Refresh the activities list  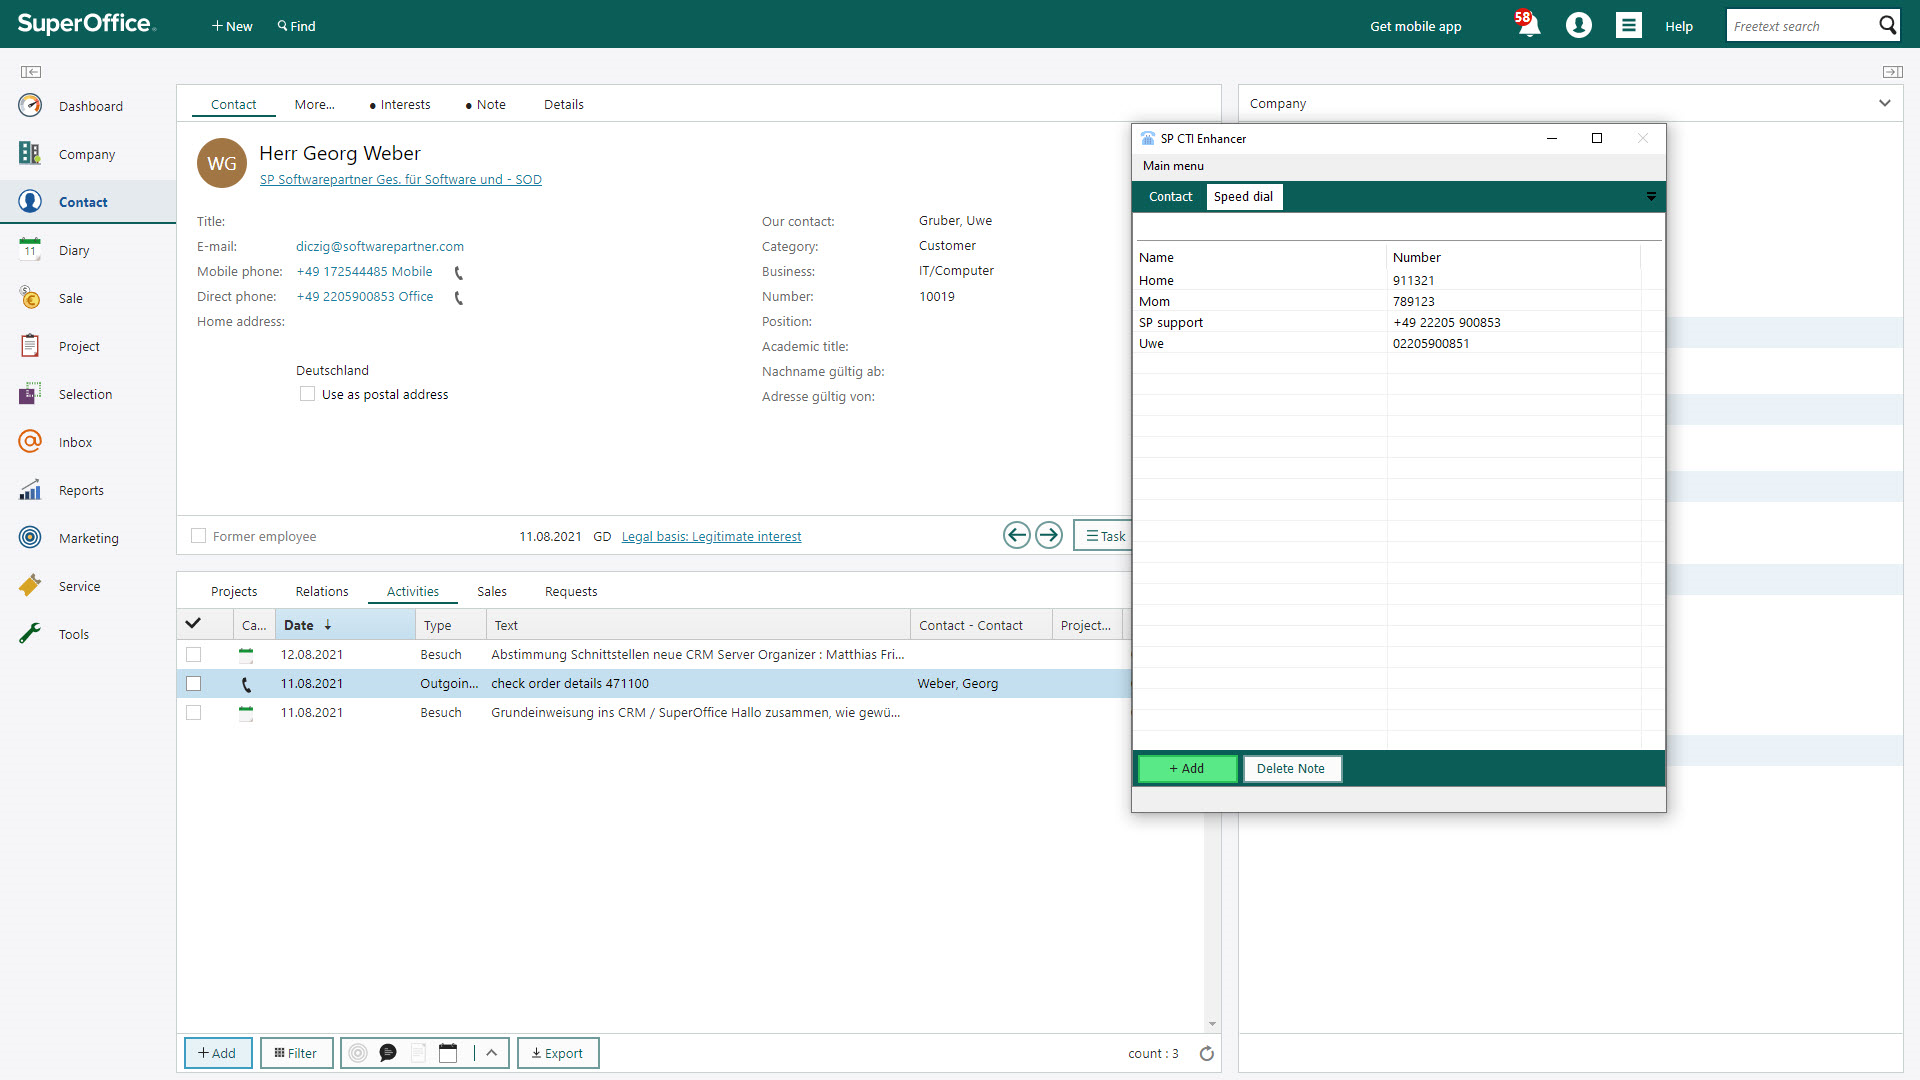pyautogui.click(x=1207, y=1053)
